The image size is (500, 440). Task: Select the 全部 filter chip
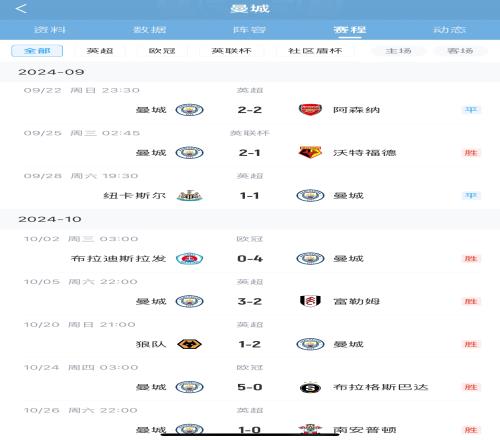pos(37,51)
